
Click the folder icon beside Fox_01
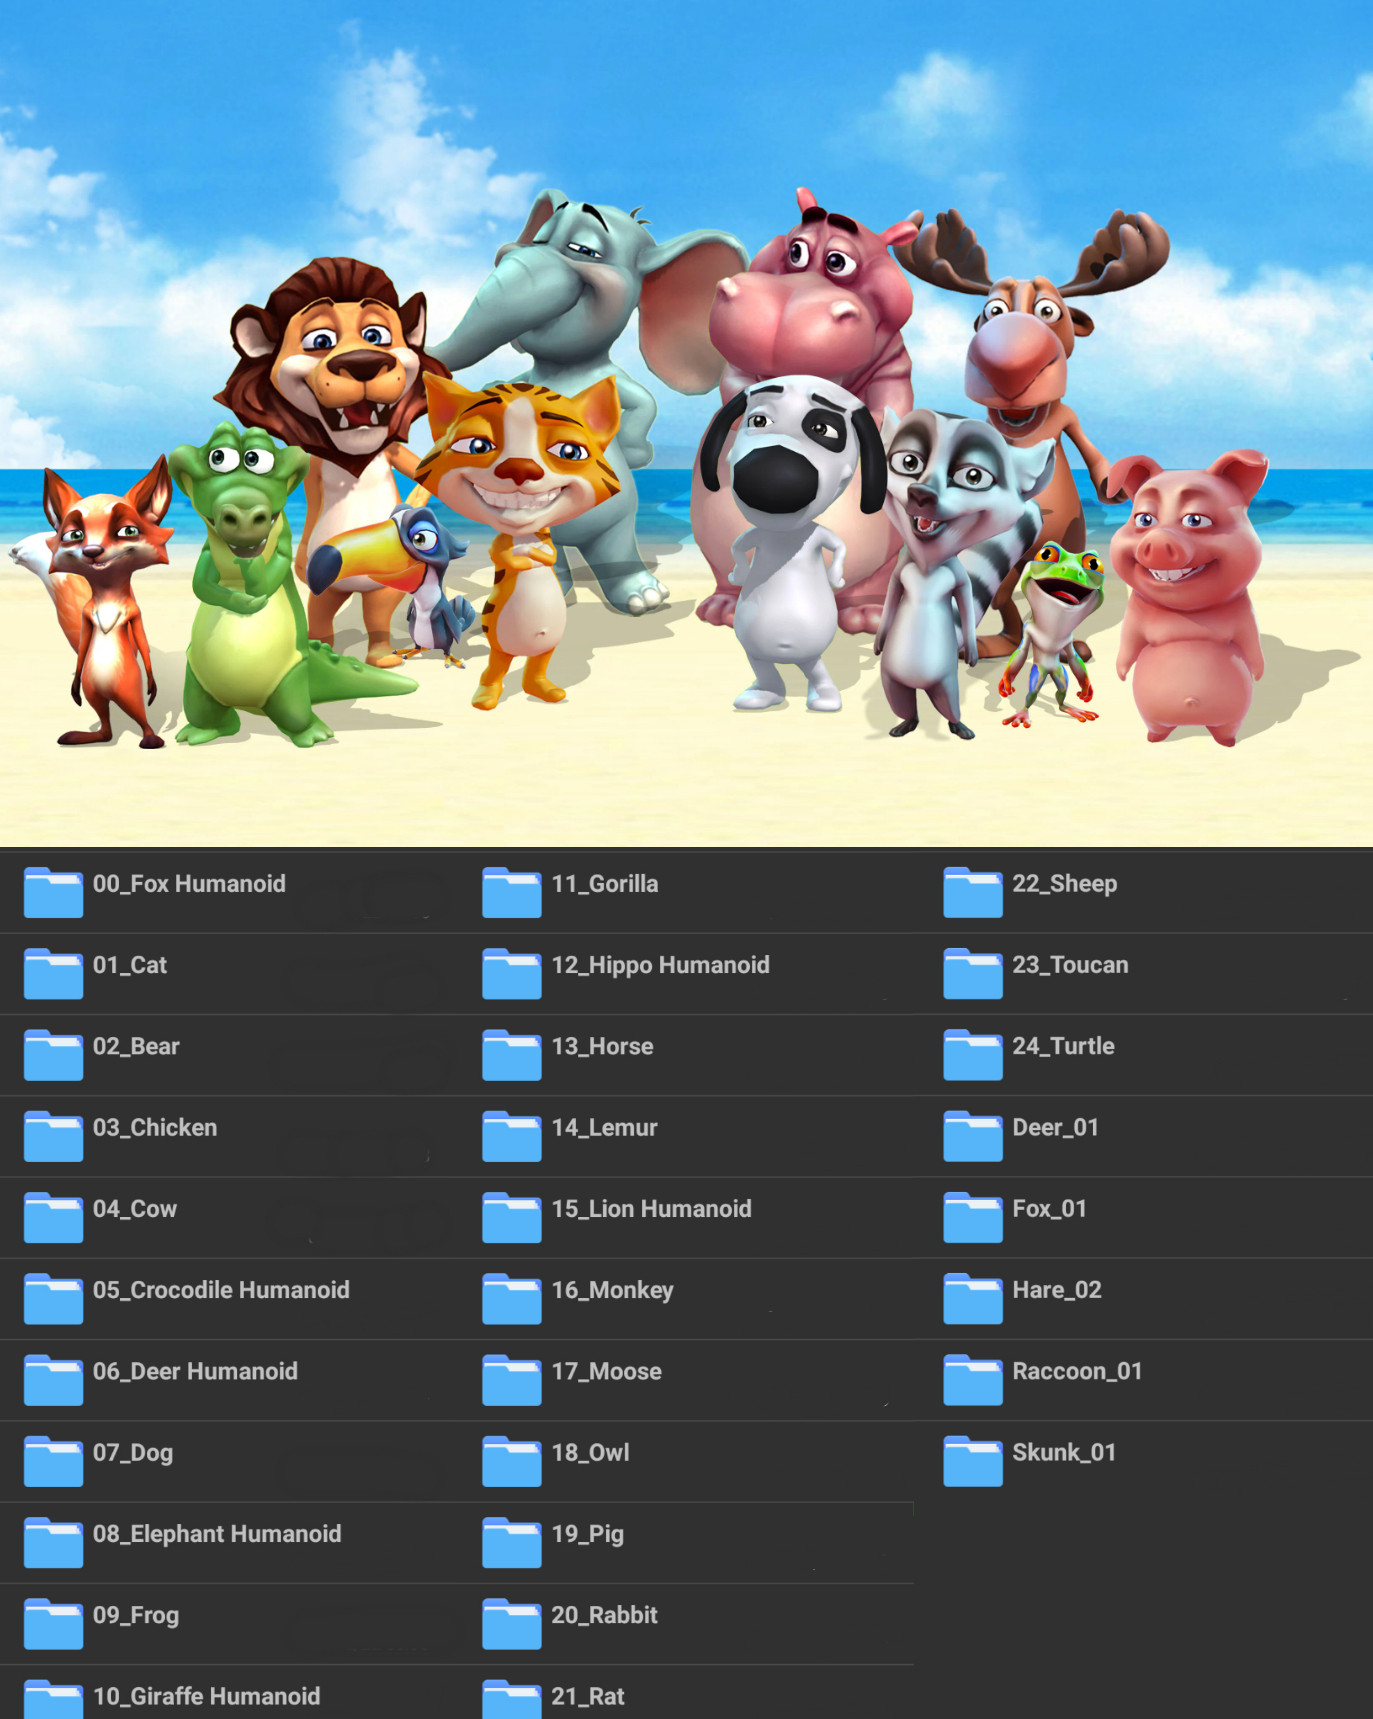click(x=973, y=1217)
